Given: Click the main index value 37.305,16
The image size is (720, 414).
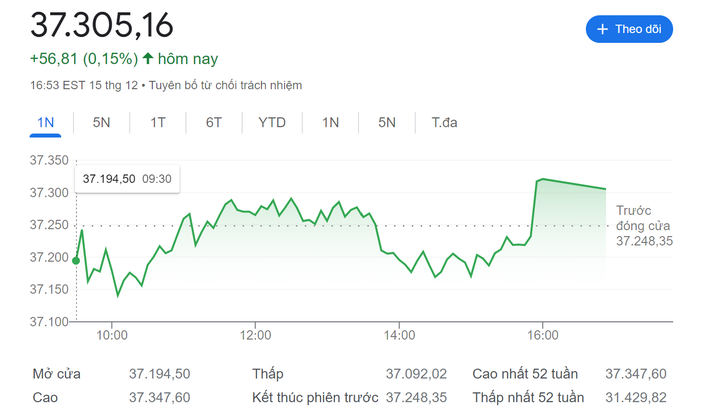Looking at the screenshot, I should coord(101,25).
